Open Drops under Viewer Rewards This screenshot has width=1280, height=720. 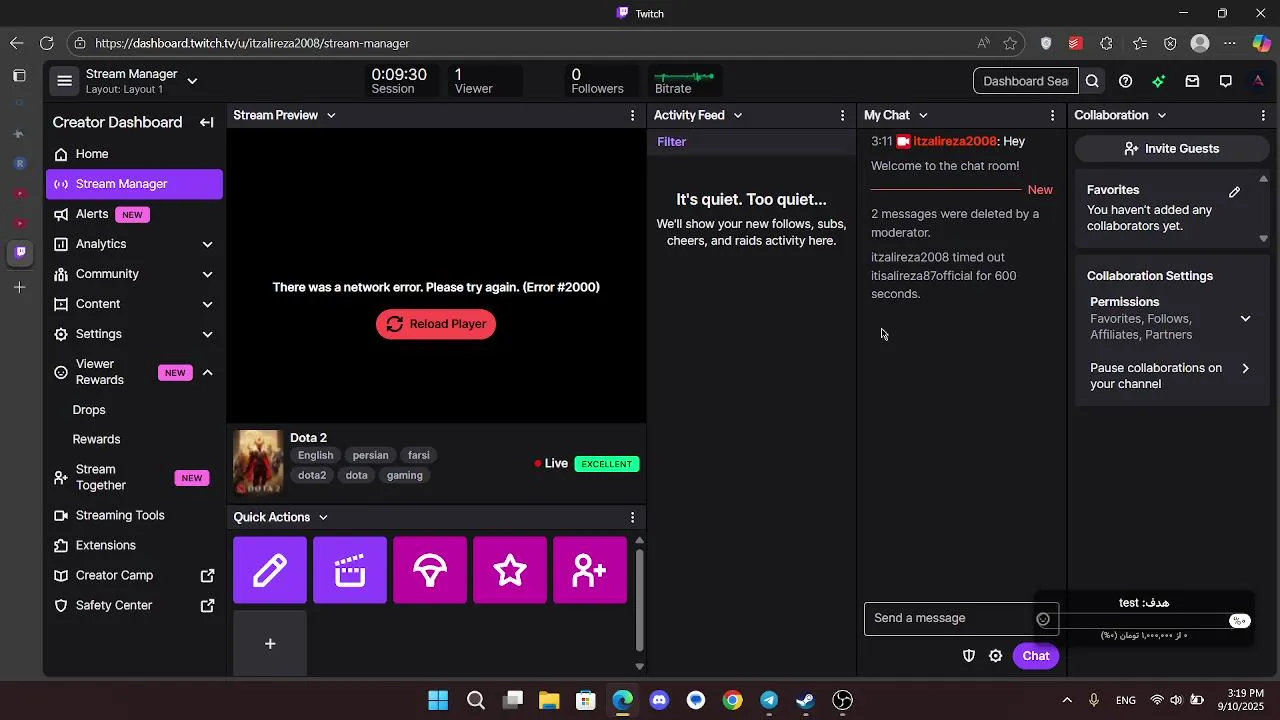click(x=89, y=410)
